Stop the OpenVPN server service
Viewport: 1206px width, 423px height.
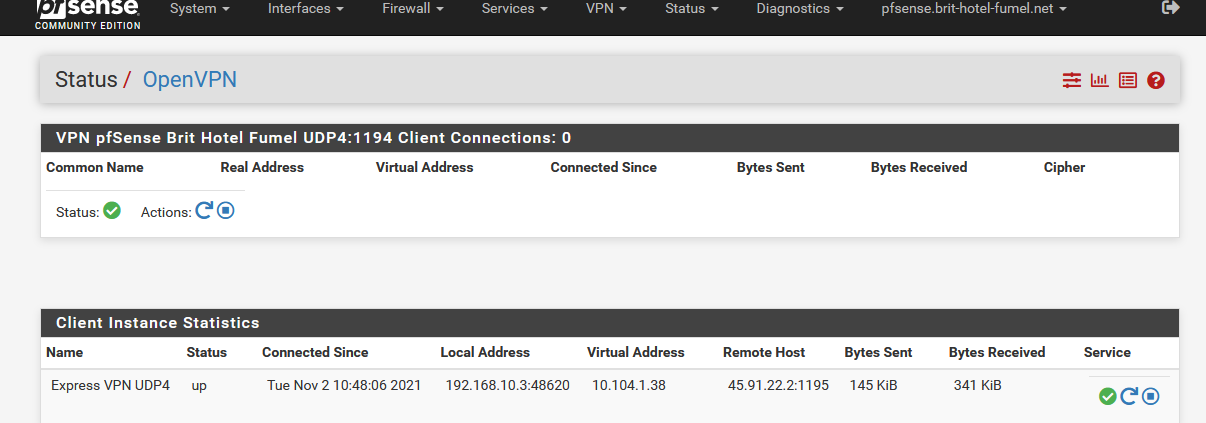[226, 211]
